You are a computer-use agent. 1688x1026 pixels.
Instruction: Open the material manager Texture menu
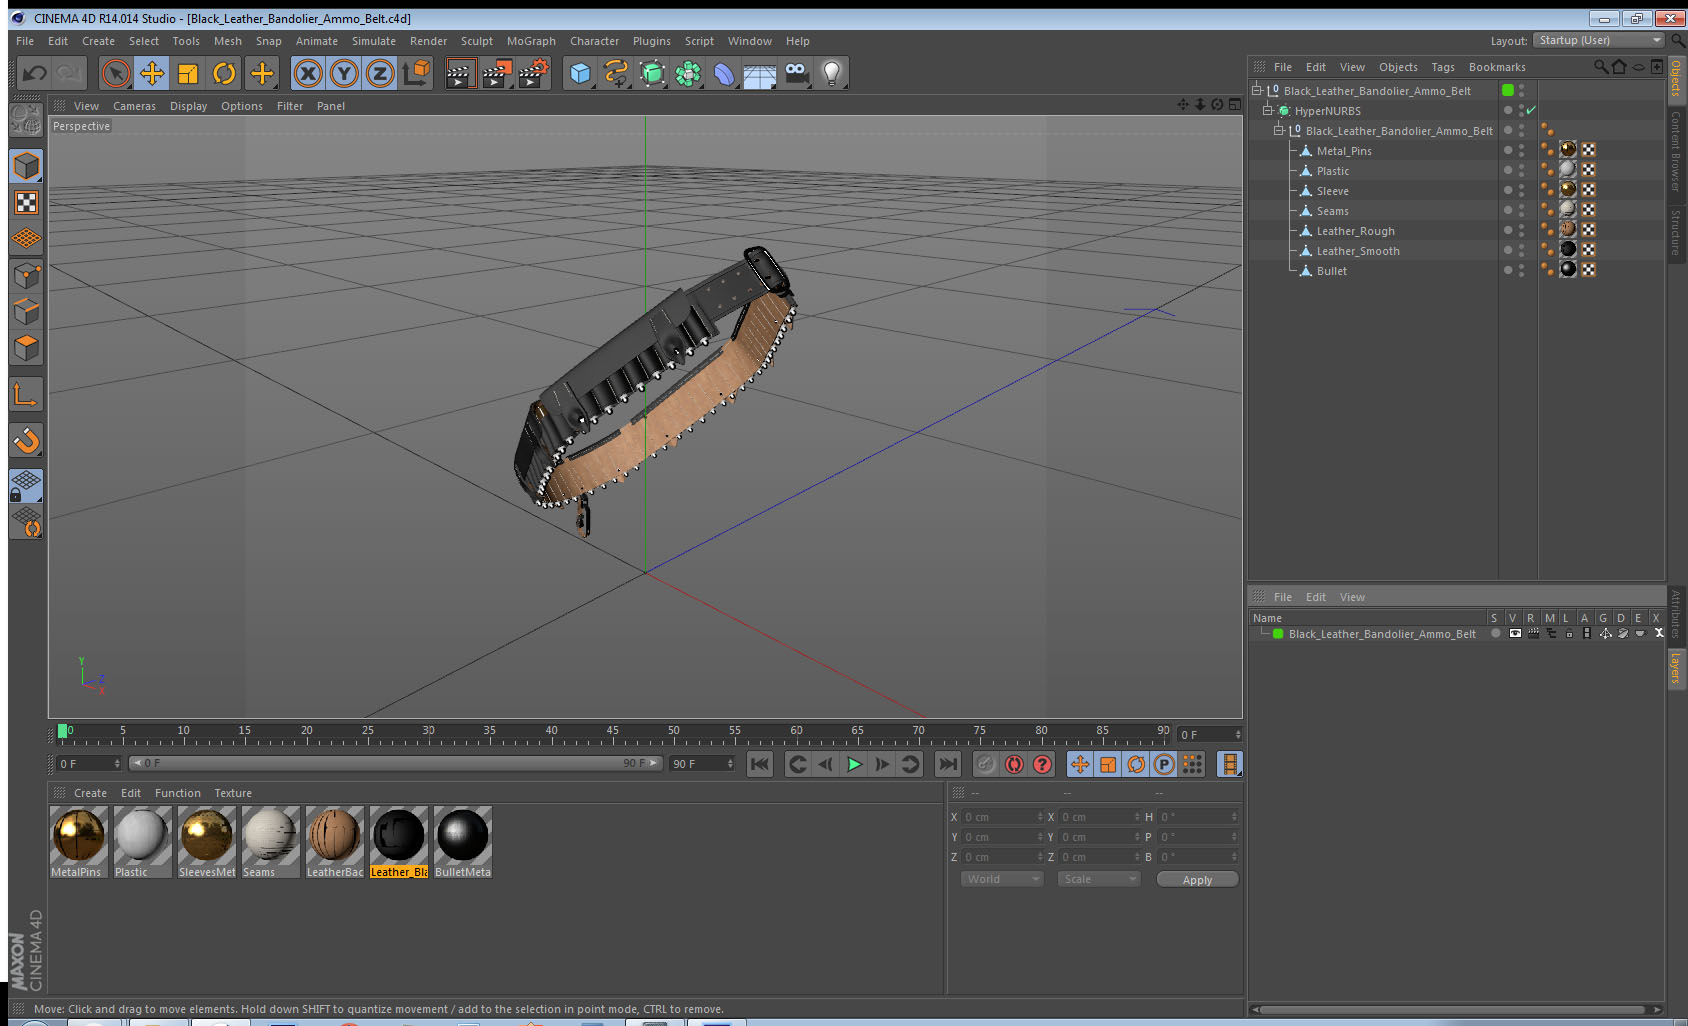(x=233, y=793)
